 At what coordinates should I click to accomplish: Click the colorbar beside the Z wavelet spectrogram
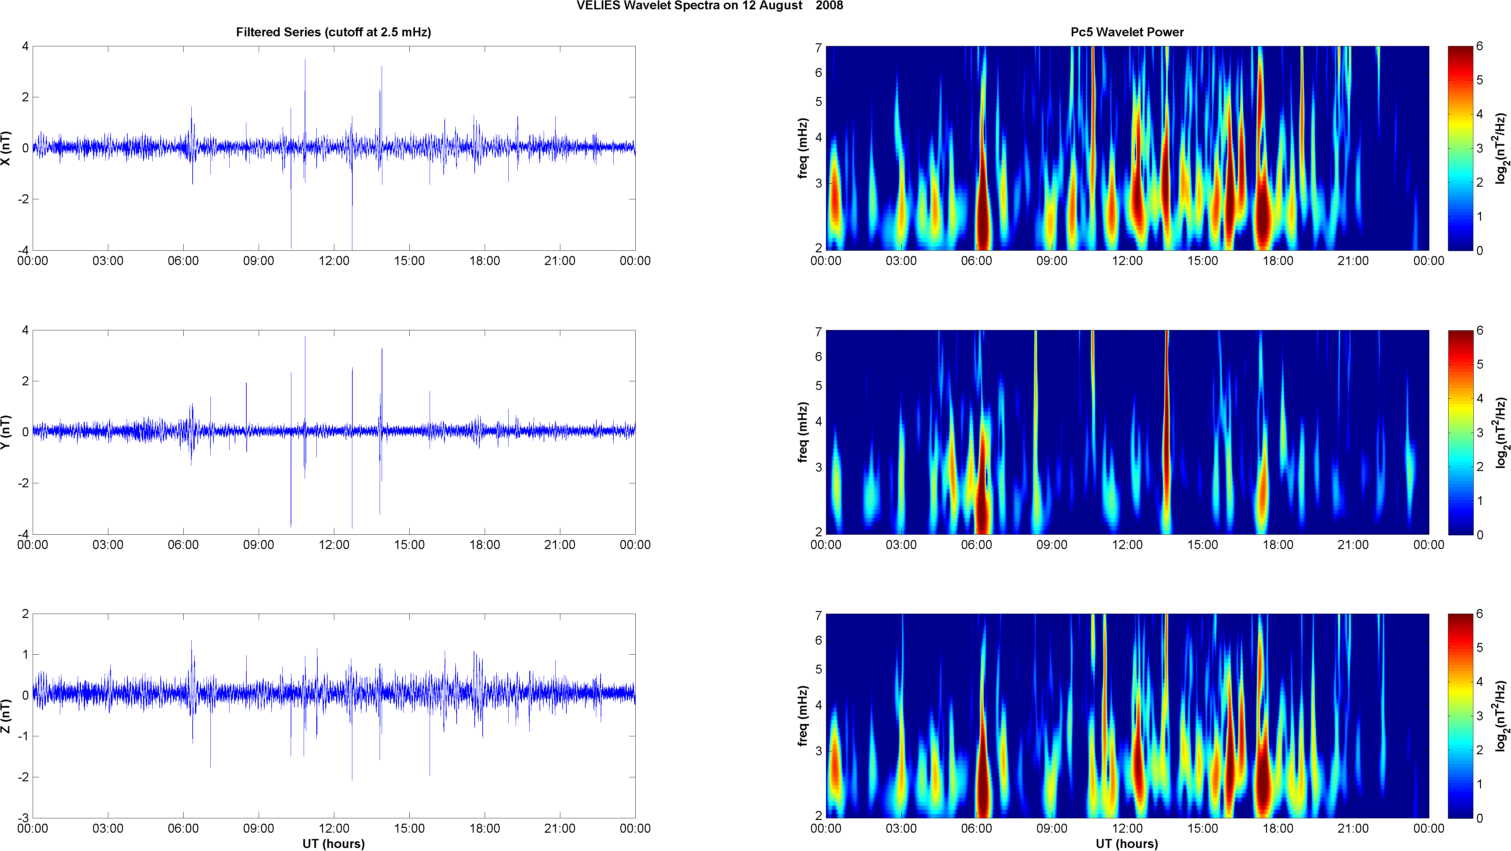pyautogui.click(x=1460, y=716)
